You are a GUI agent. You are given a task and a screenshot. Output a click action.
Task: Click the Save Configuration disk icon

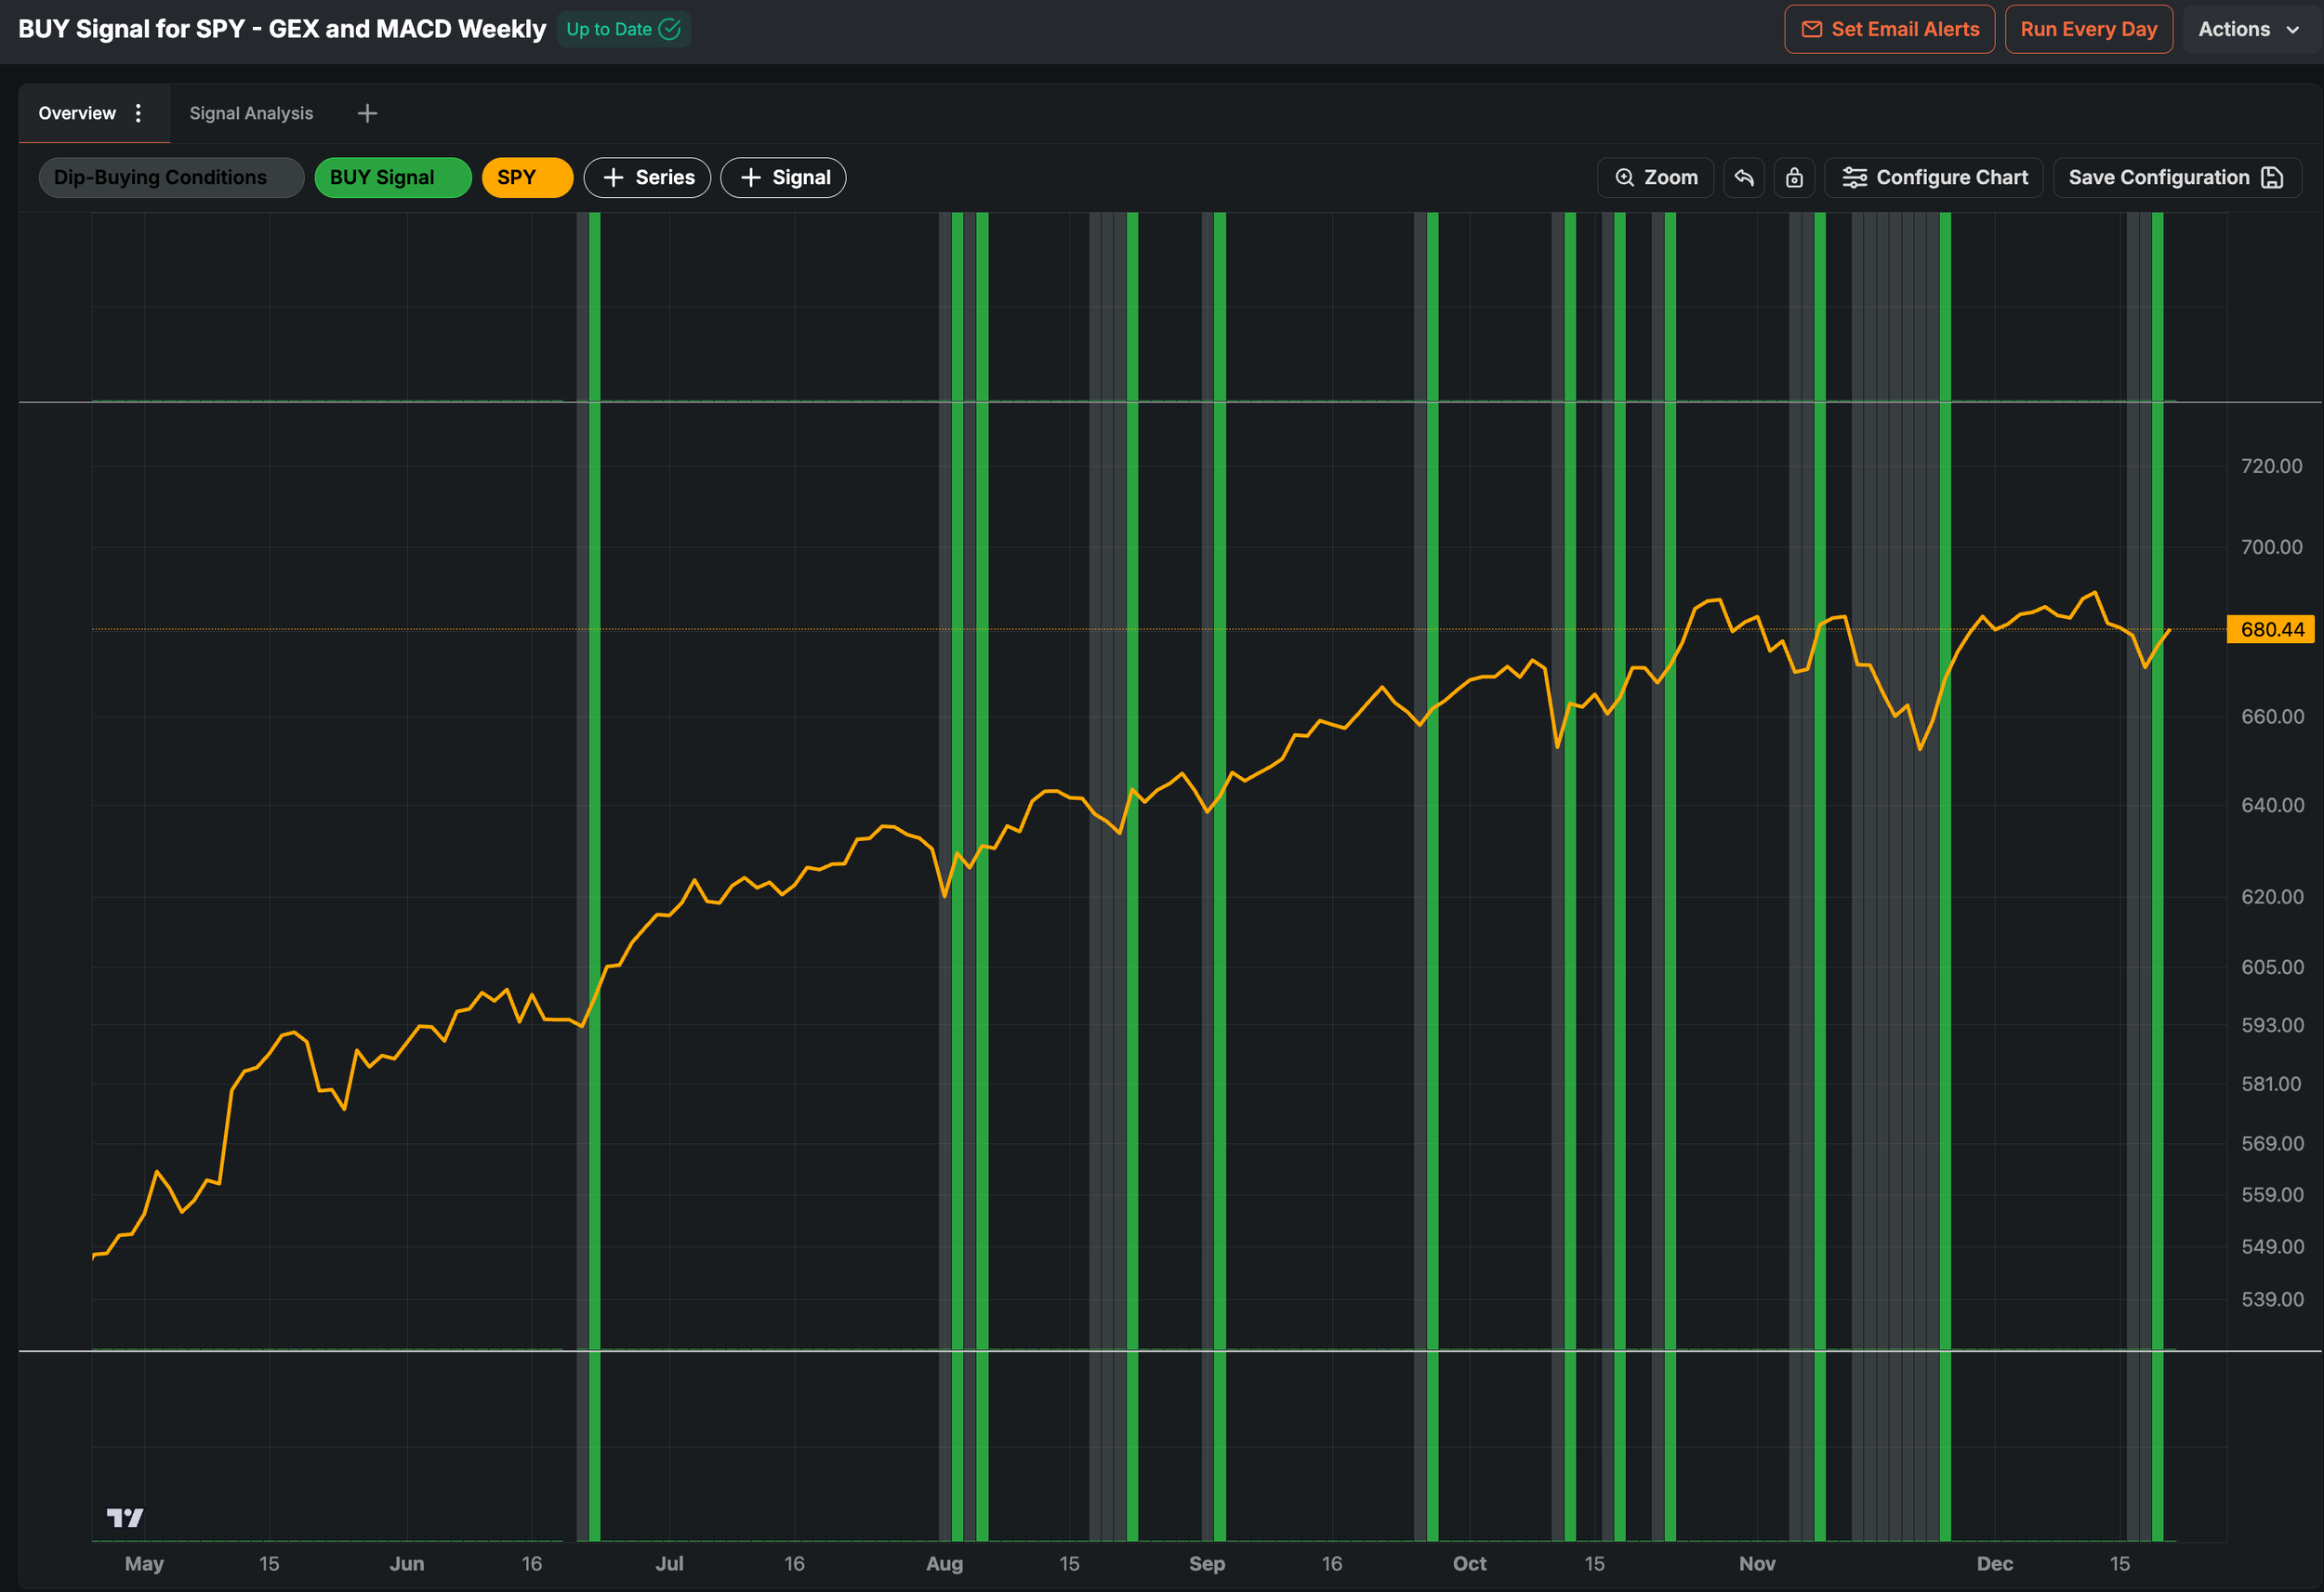[x=2272, y=177]
